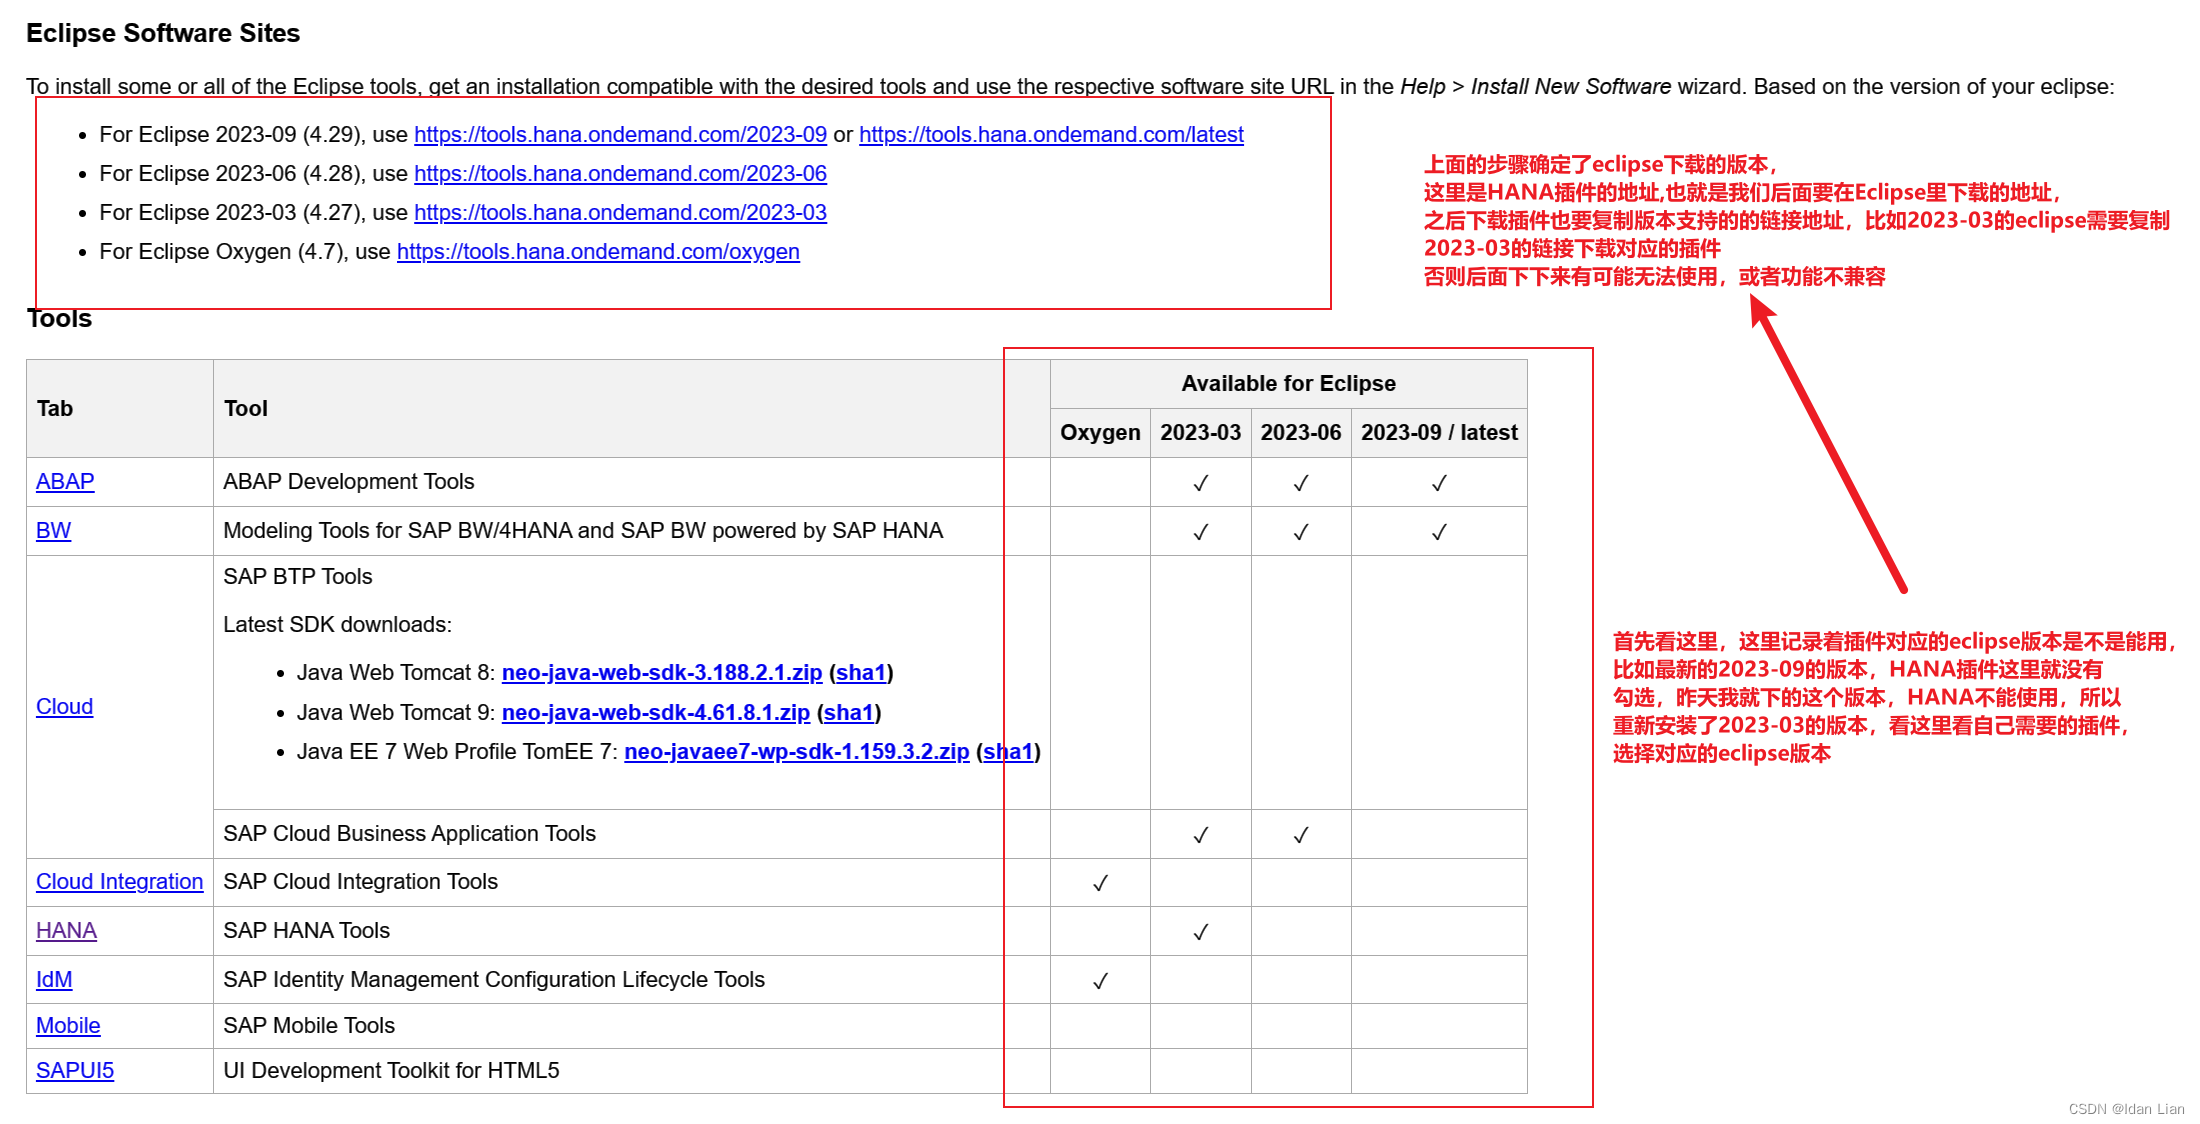This screenshot has height=1124, width=2200.
Task: Follow the oxygen software site link
Action: pyautogui.click(x=598, y=251)
